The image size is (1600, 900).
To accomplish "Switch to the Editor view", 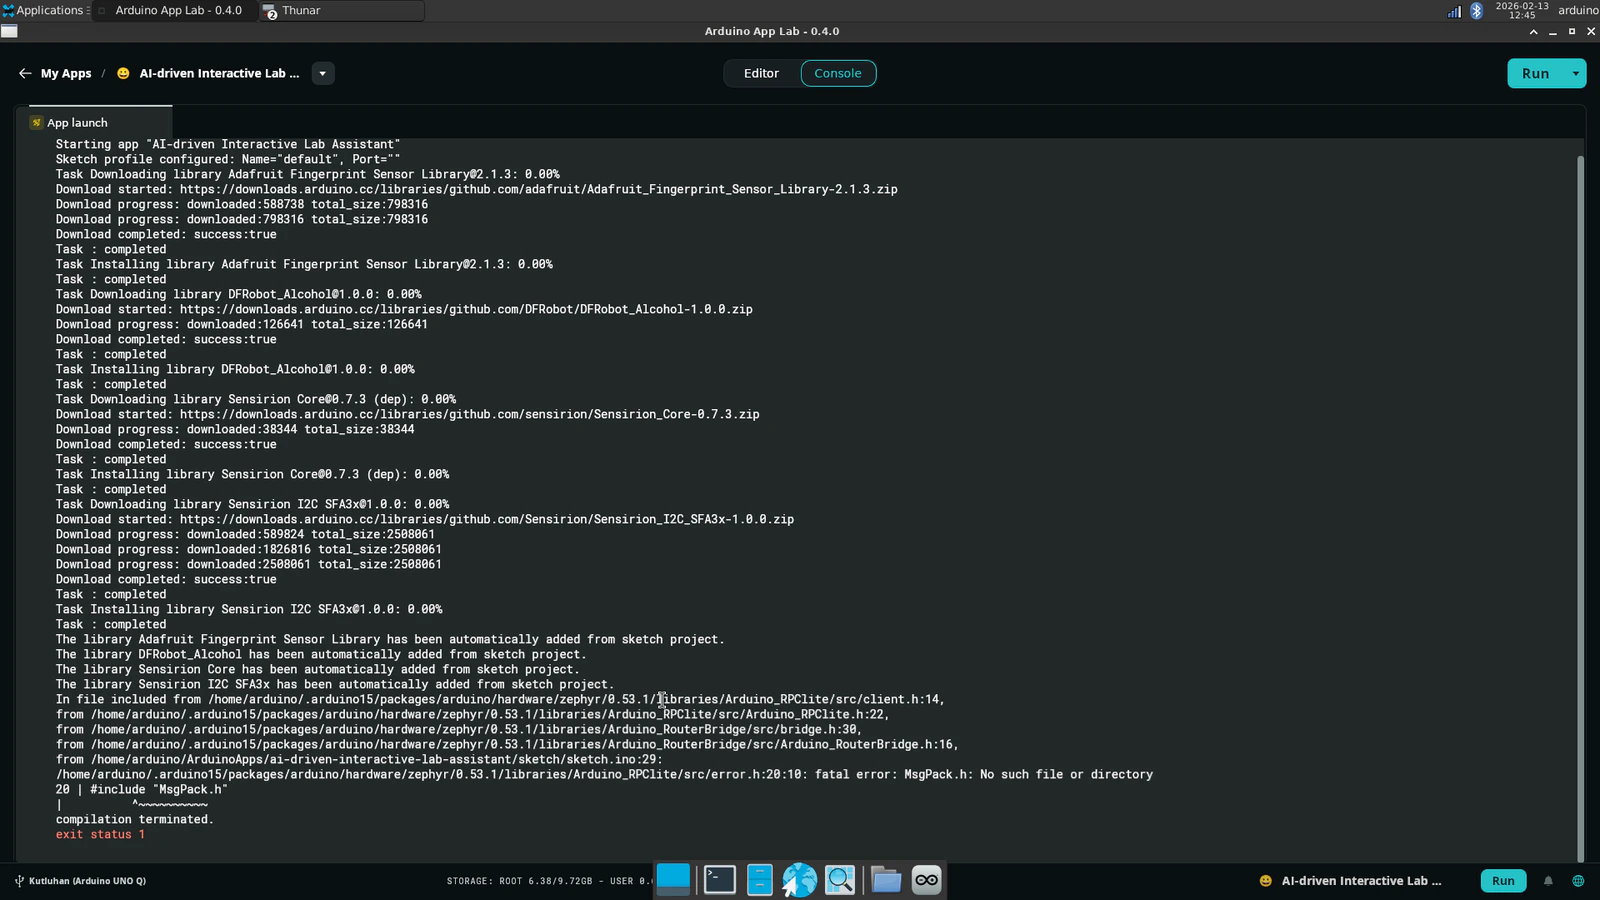I will pos(761,73).
